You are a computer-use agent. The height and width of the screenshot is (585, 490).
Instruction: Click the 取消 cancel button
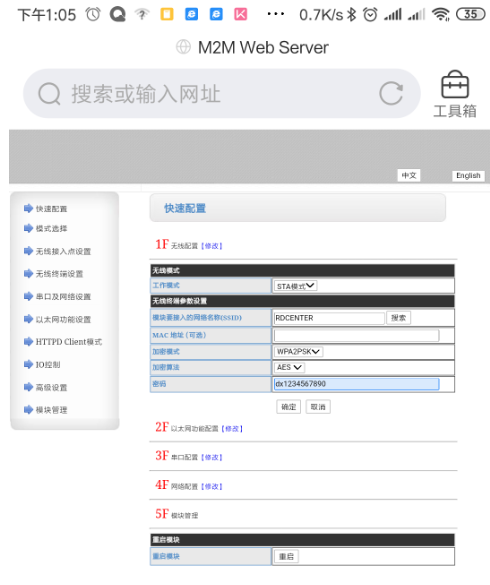[x=318, y=407]
